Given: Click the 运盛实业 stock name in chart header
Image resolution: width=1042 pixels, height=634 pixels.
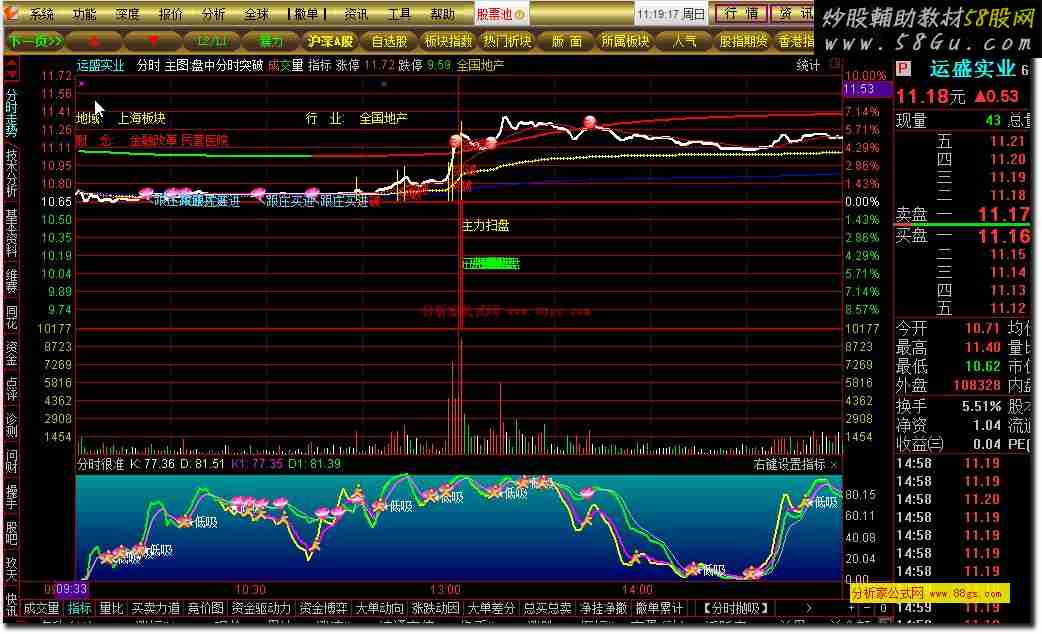Looking at the screenshot, I should point(100,65).
